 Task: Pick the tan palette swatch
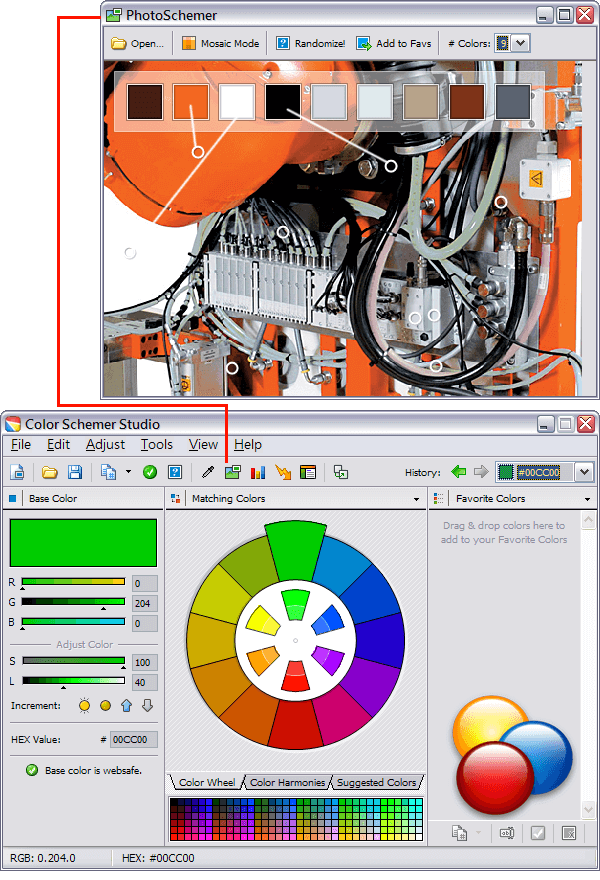(421, 102)
